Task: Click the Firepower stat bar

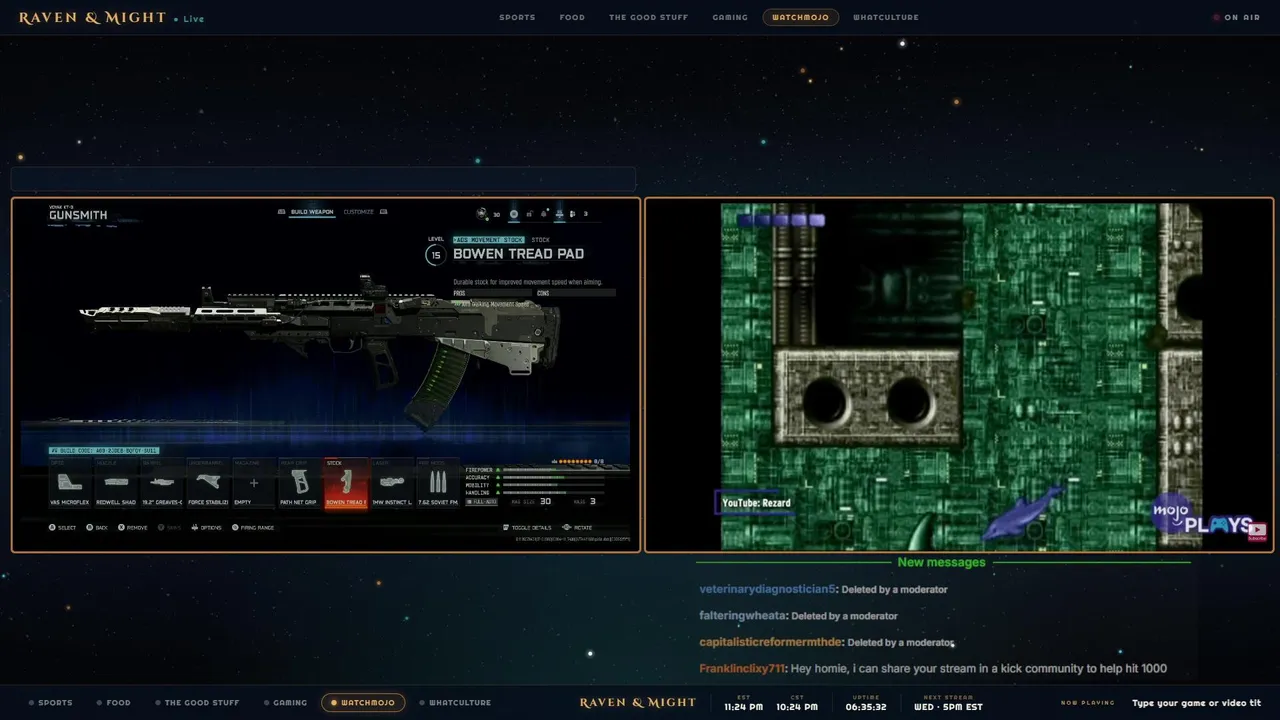Action: 554,470
